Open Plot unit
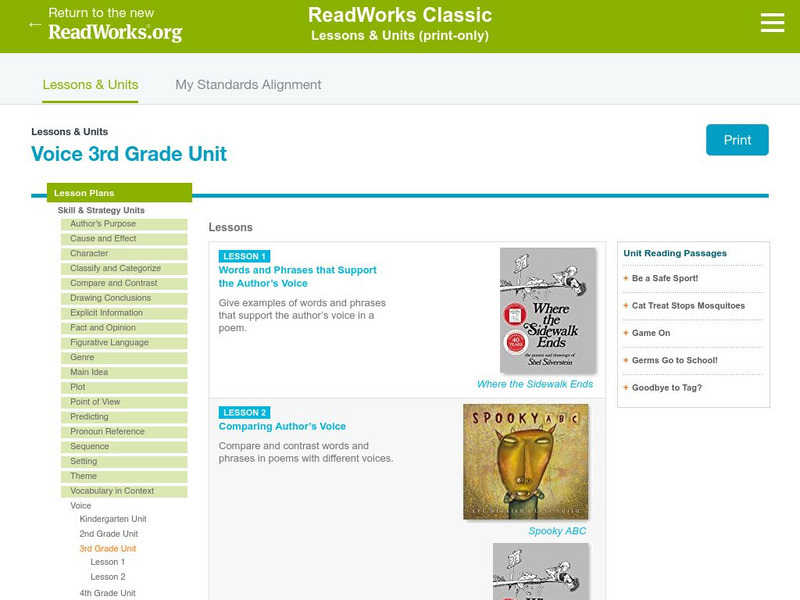The width and height of the screenshot is (800, 600). click(x=124, y=387)
